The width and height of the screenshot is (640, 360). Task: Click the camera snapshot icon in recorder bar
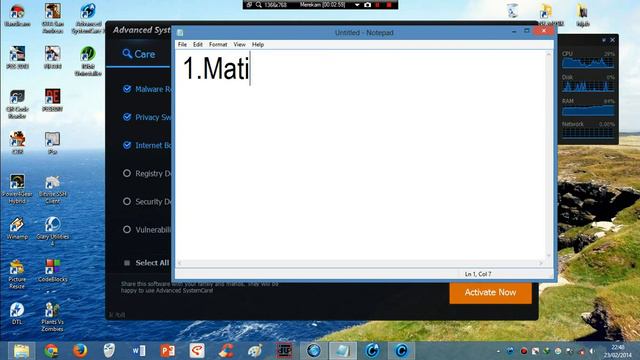[367, 5]
